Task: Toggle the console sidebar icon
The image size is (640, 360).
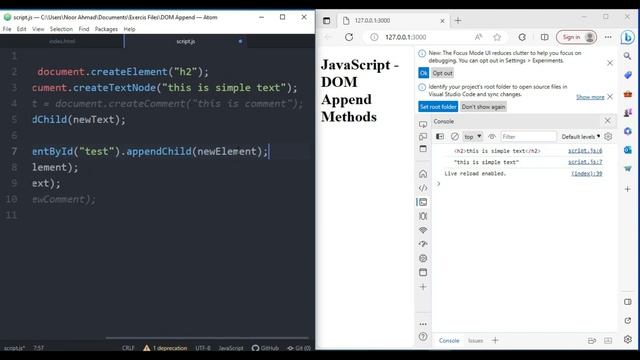Action: tap(440, 137)
